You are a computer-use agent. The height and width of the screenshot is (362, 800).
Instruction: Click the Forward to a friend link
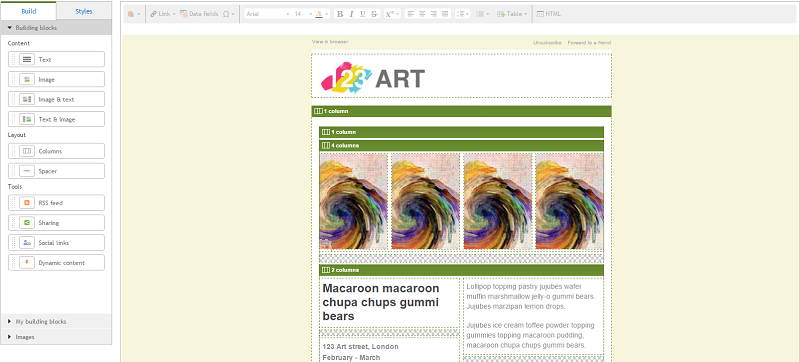click(589, 43)
